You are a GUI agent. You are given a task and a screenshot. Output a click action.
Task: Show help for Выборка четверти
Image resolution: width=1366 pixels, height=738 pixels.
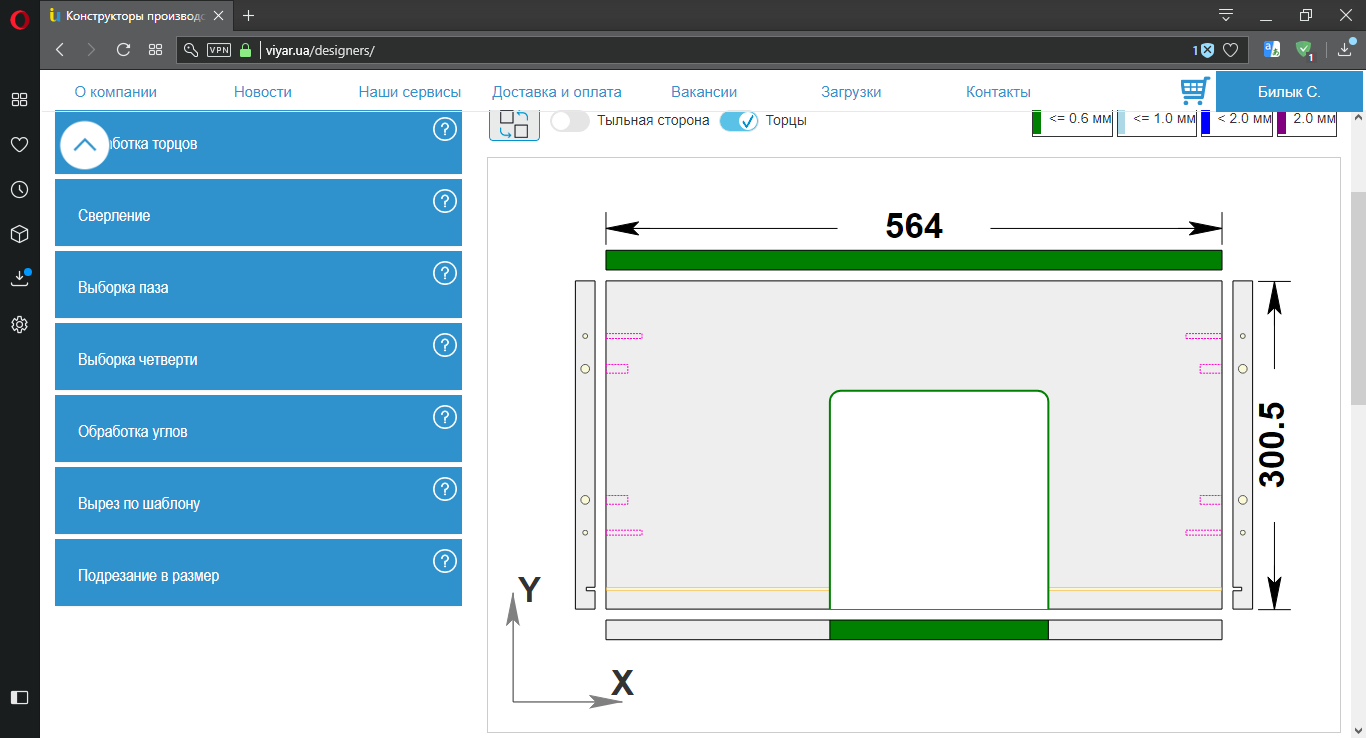coord(445,345)
